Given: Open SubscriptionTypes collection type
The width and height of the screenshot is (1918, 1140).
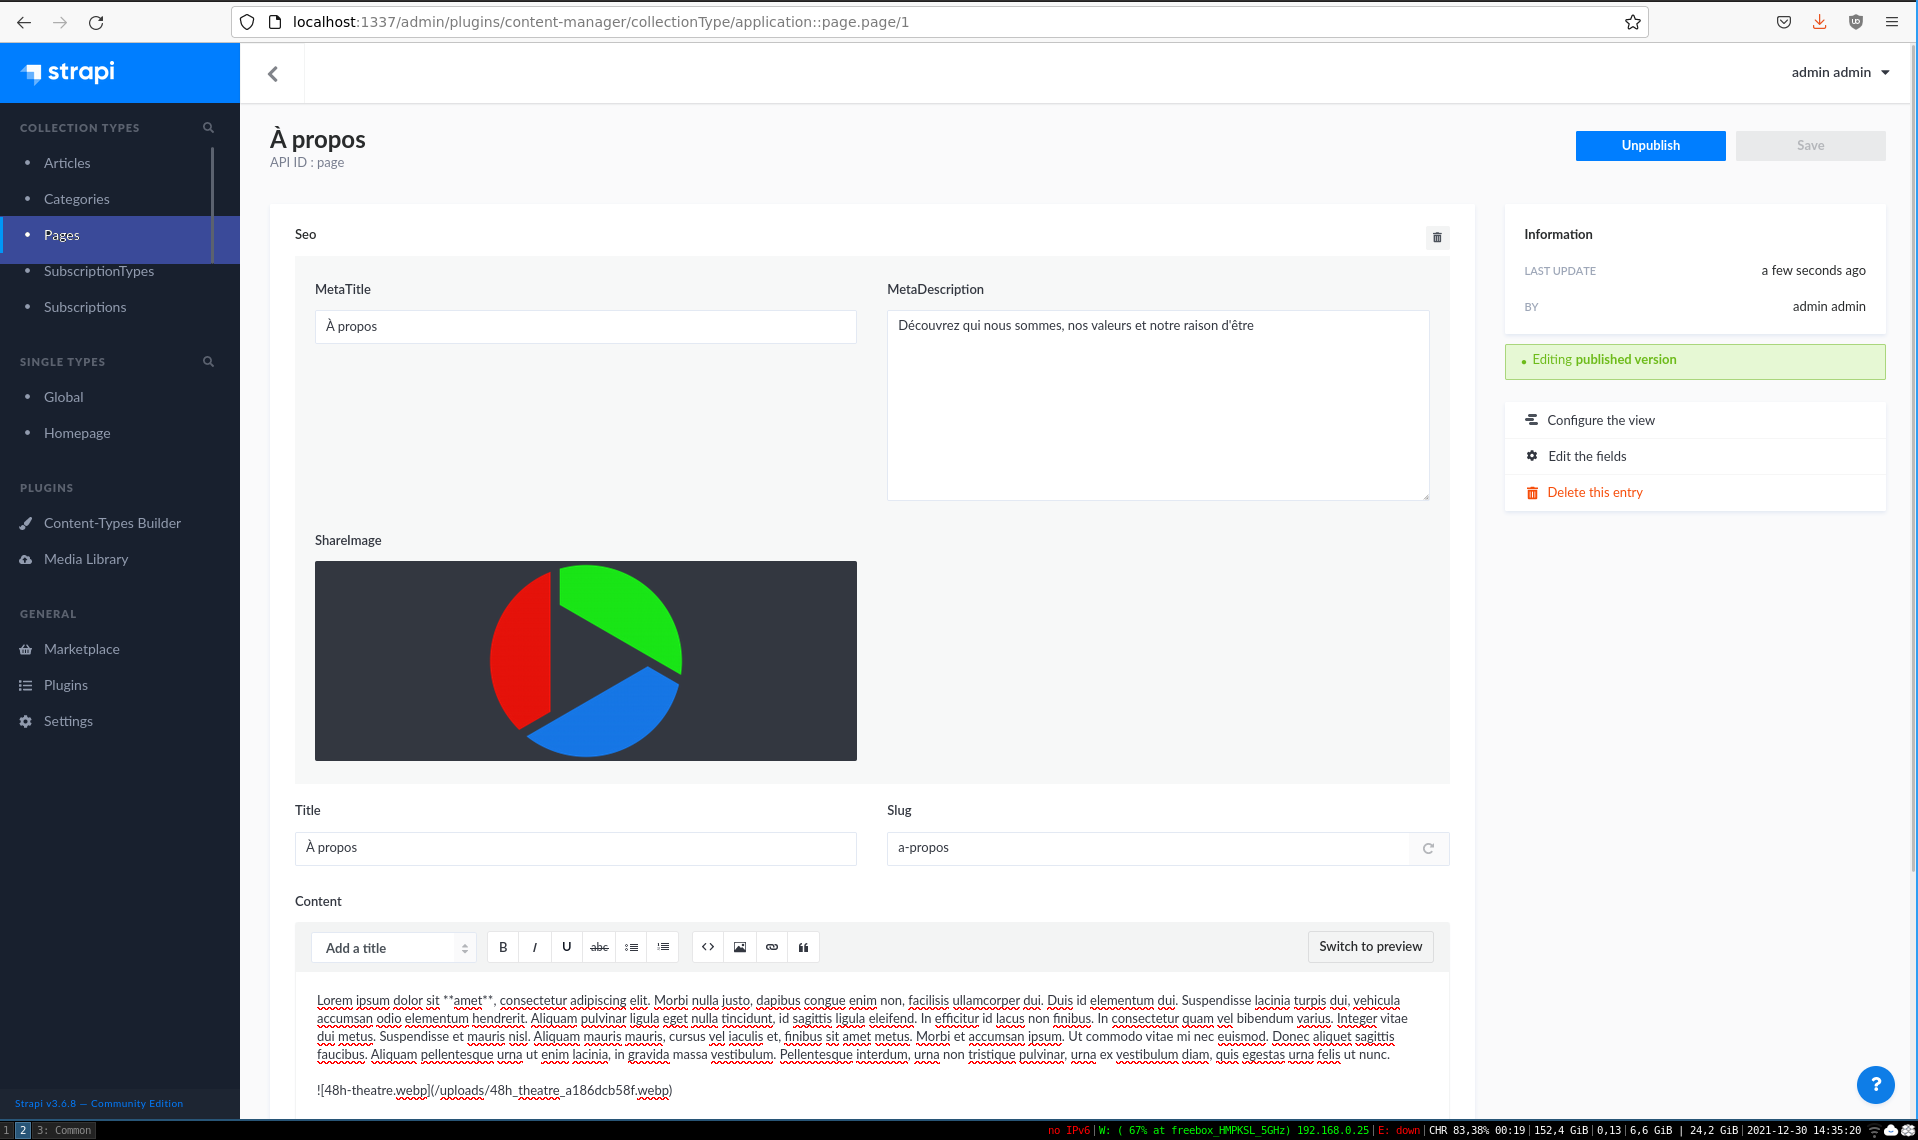Looking at the screenshot, I should click(99, 271).
